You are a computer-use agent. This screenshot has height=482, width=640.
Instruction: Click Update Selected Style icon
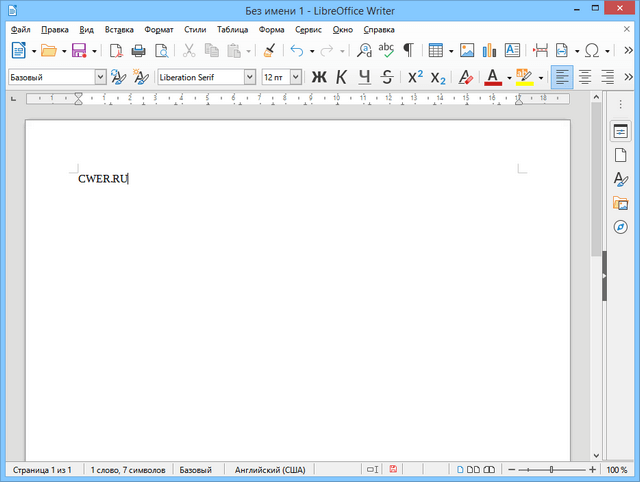tap(118, 77)
